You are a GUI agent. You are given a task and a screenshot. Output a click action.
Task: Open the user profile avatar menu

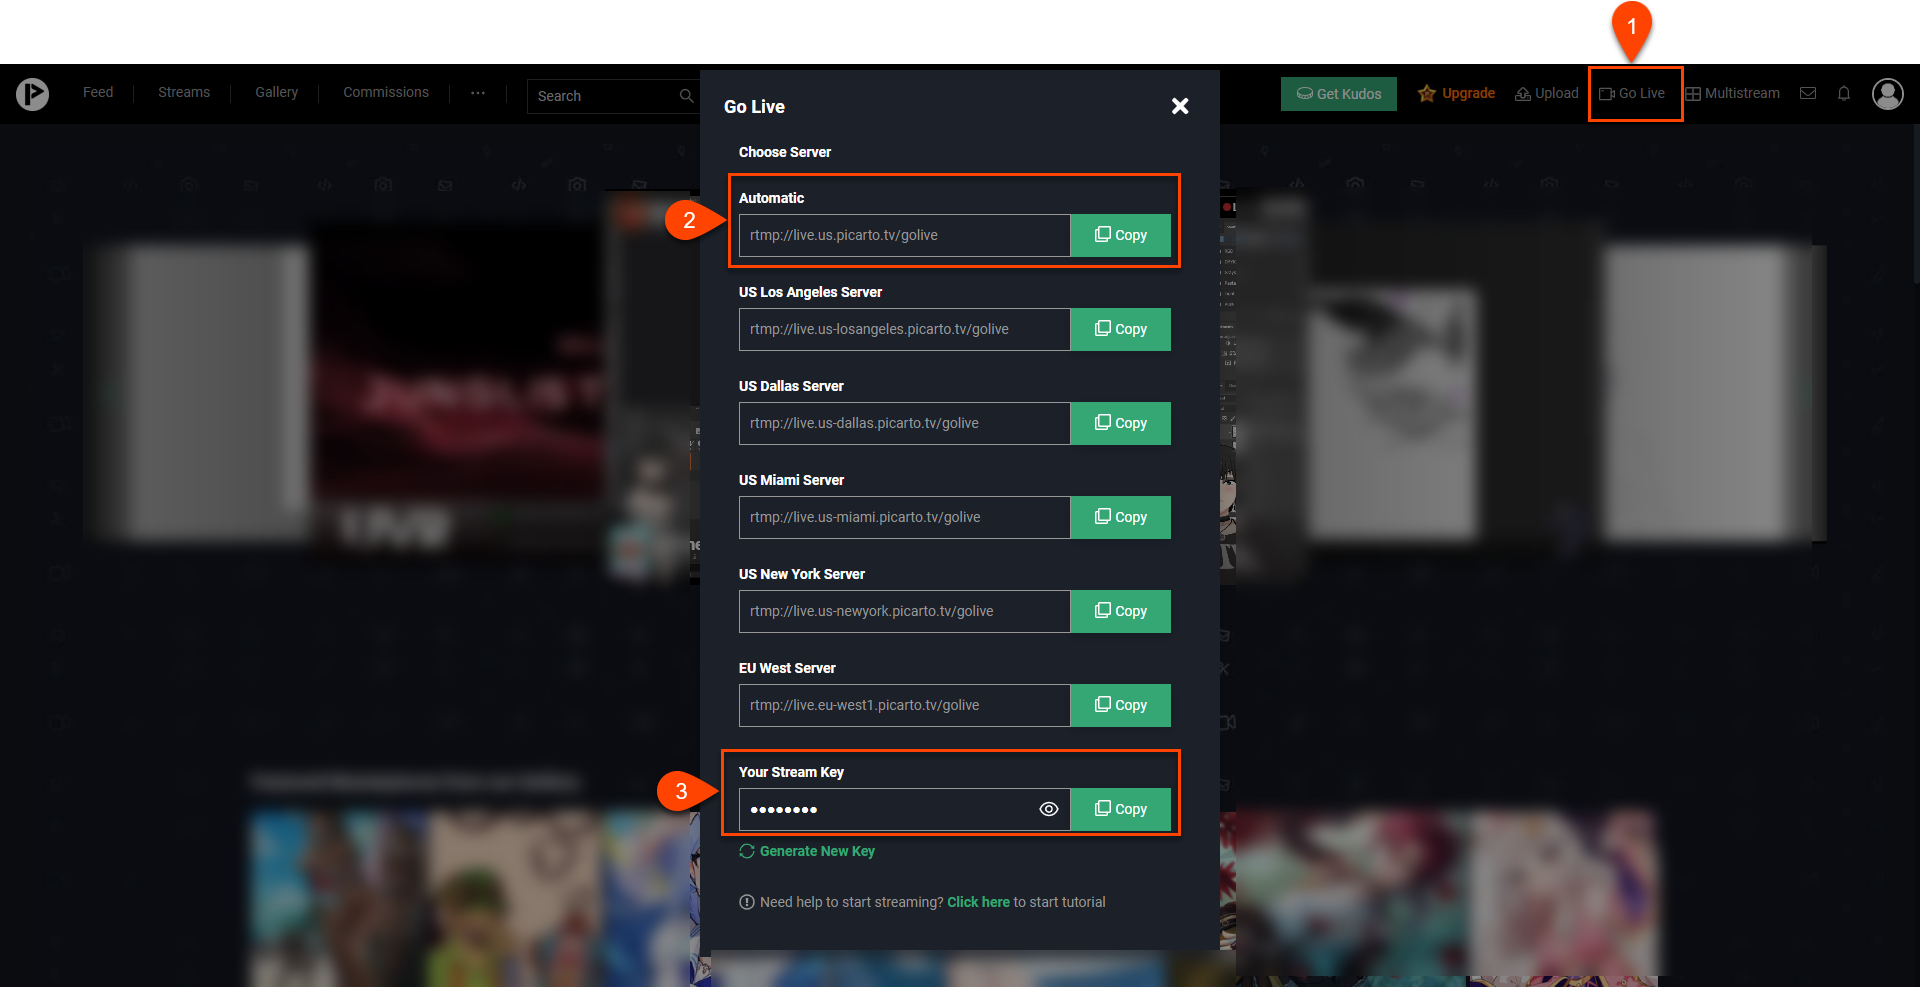click(x=1888, y=94)
